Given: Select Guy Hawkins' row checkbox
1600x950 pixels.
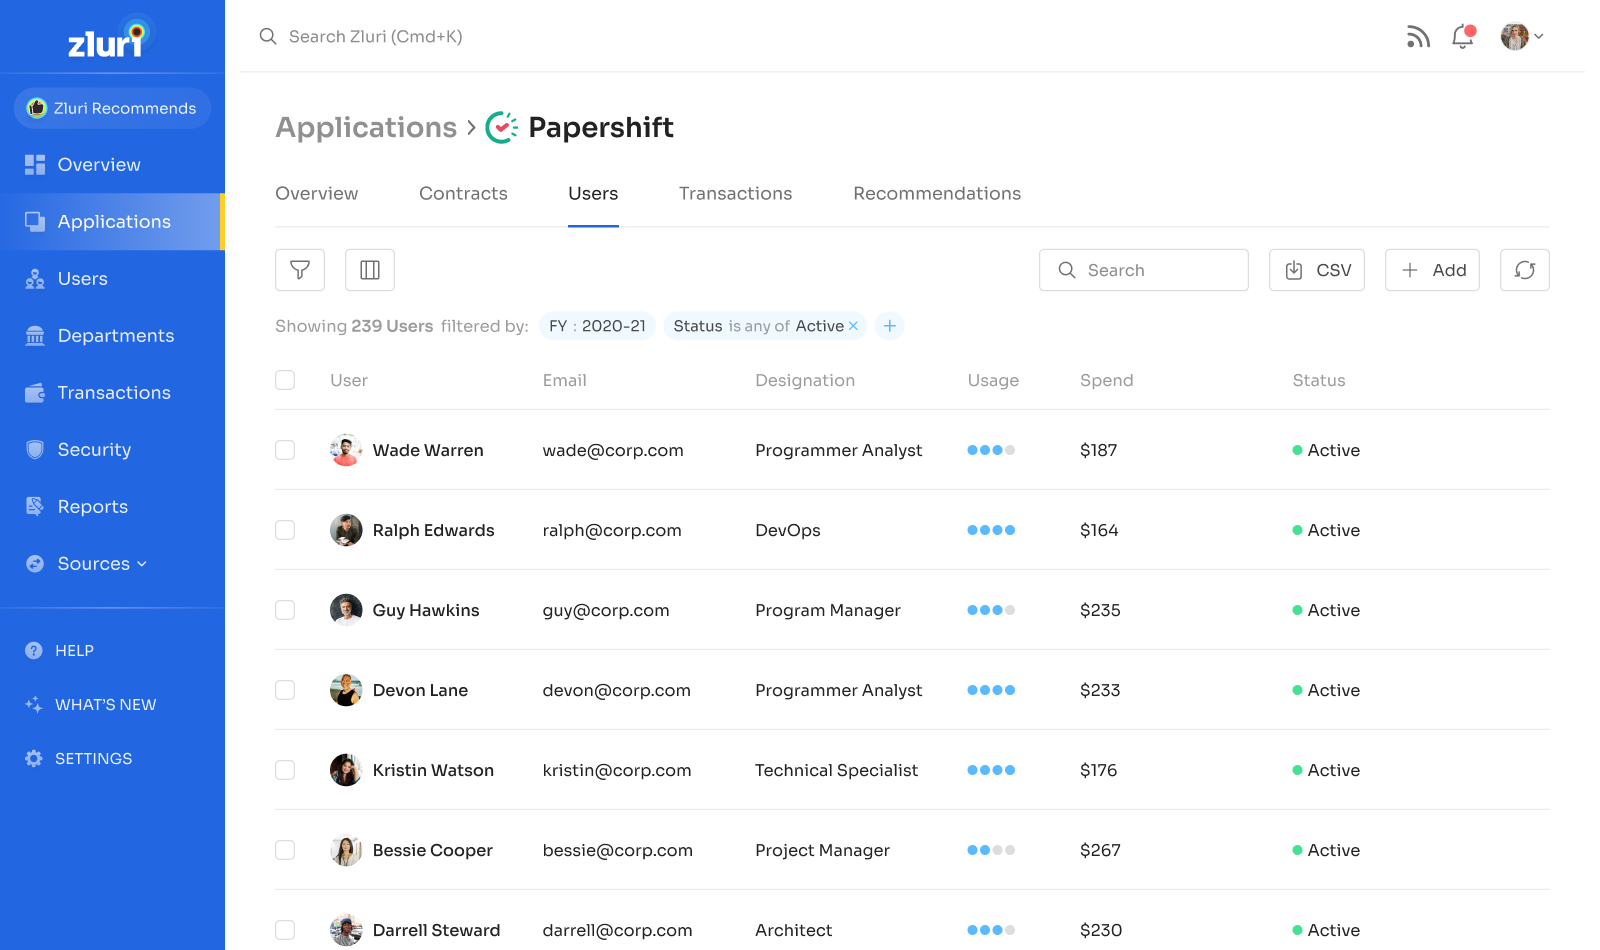Looking at the screenshot, I should (285, 610).
